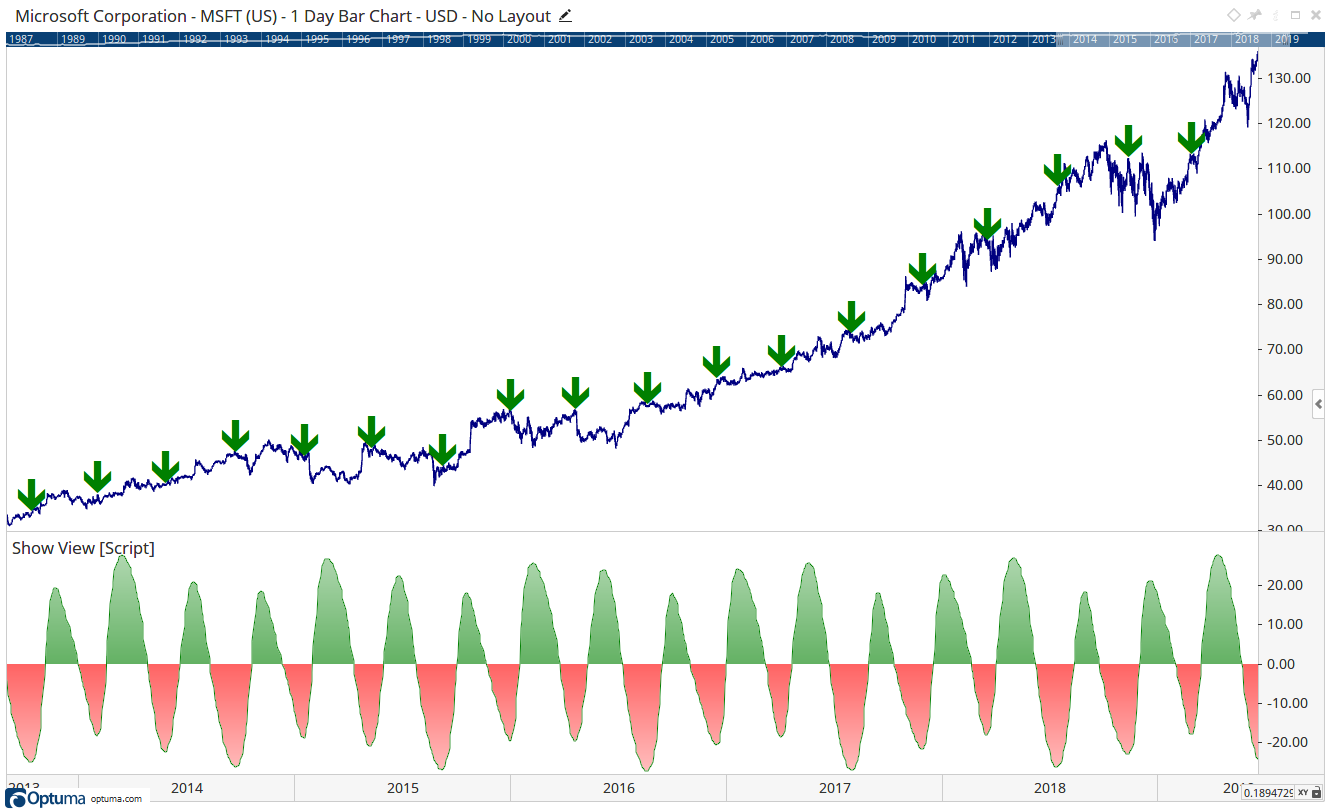1331x809 pixels.
Task: Jump to 2012 in the navigator bar
Action: (1004, 39)
